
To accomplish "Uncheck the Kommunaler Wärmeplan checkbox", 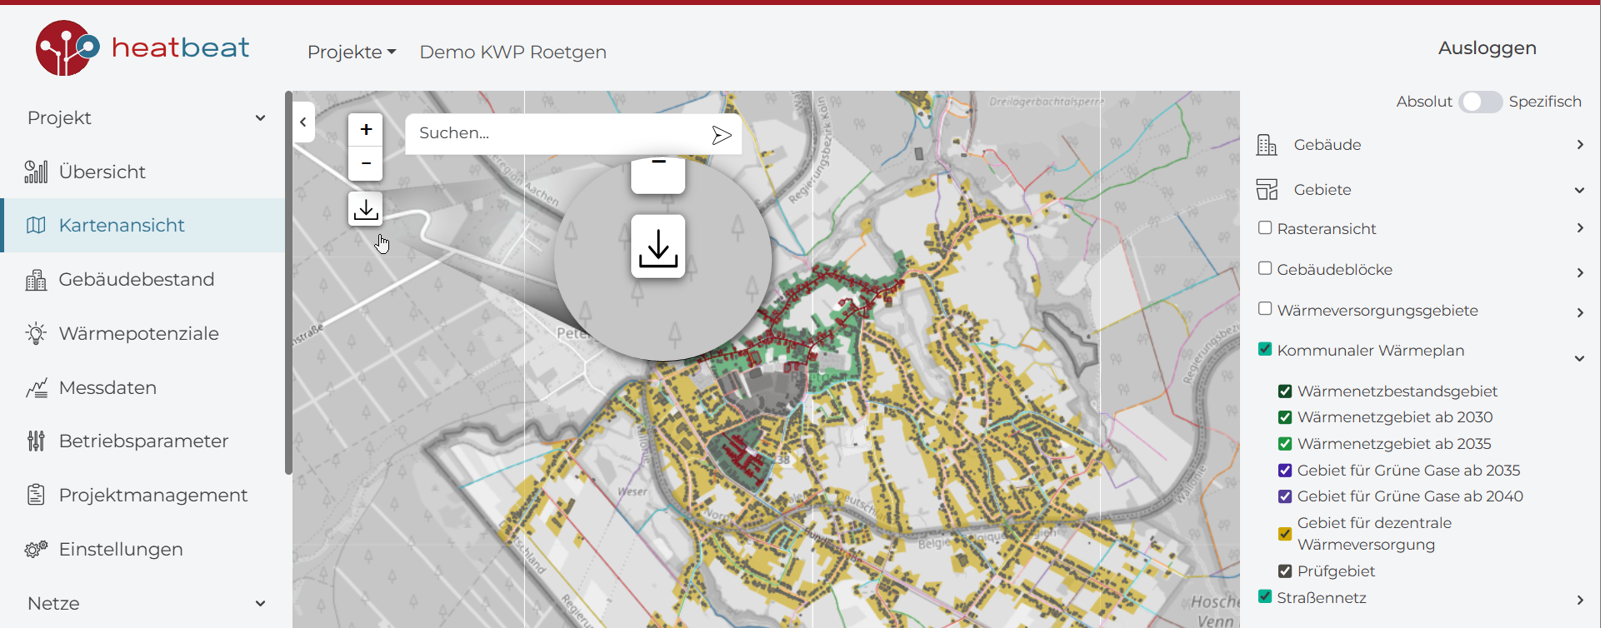I will (x=1265, y=349).
